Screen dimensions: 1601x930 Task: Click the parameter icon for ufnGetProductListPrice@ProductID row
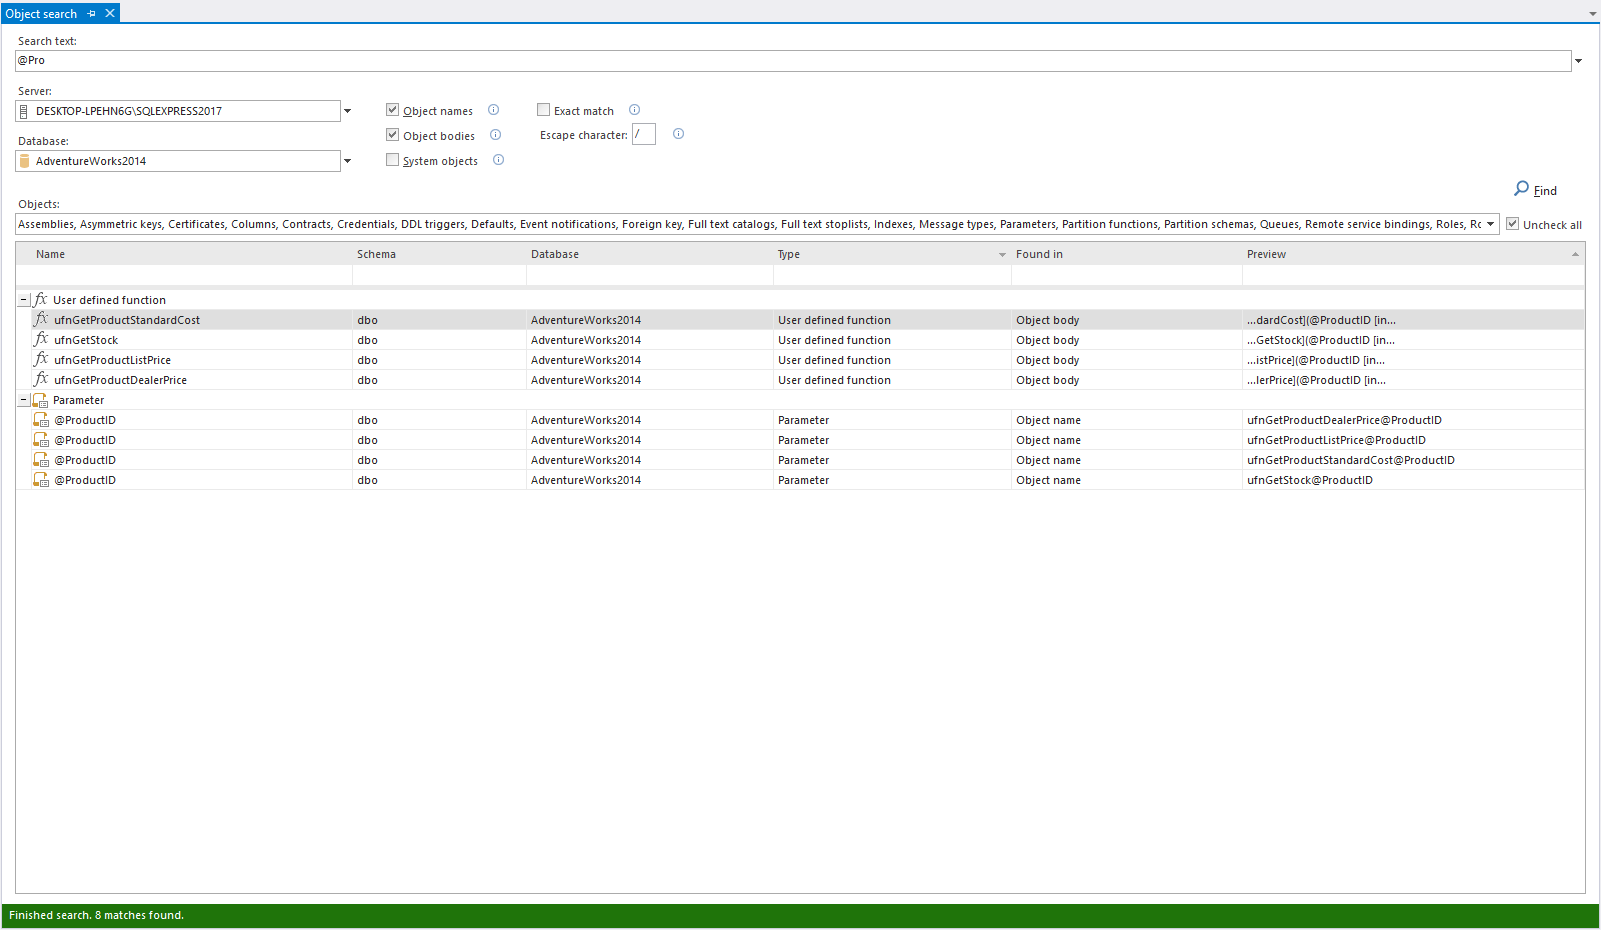[x=41, y=440]
